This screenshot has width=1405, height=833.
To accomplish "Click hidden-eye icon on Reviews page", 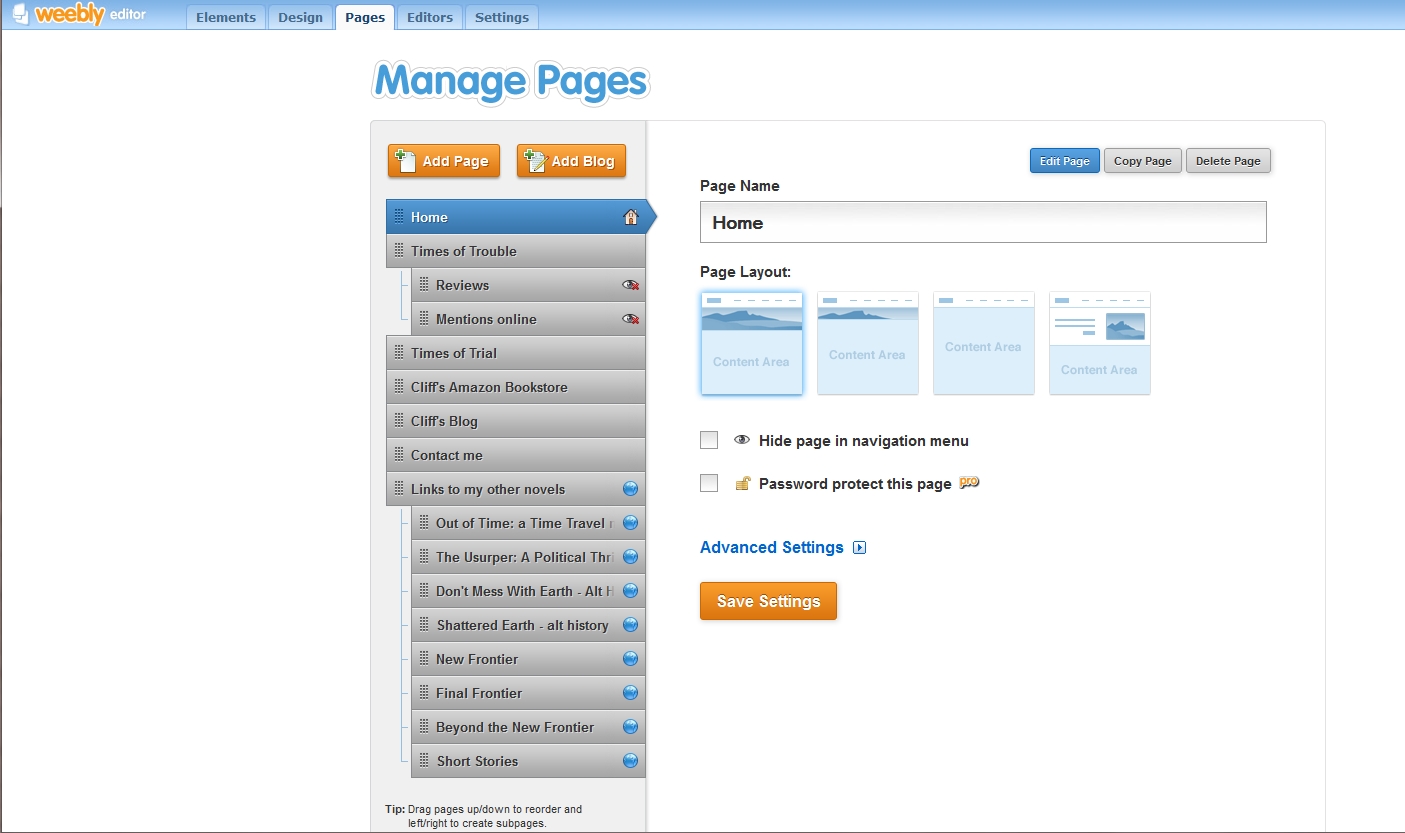I will [630, 285].
